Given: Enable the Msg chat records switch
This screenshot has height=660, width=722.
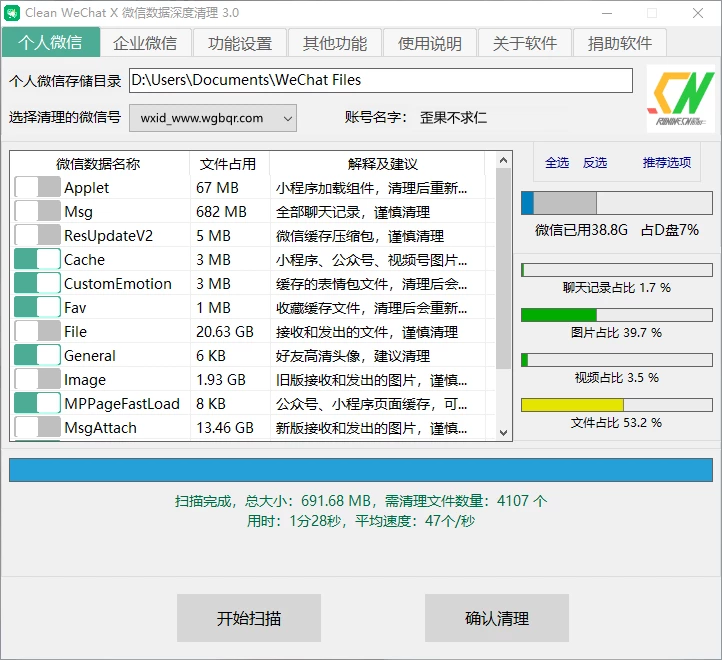Looking at the screenshot, I should tap(38, 211).
